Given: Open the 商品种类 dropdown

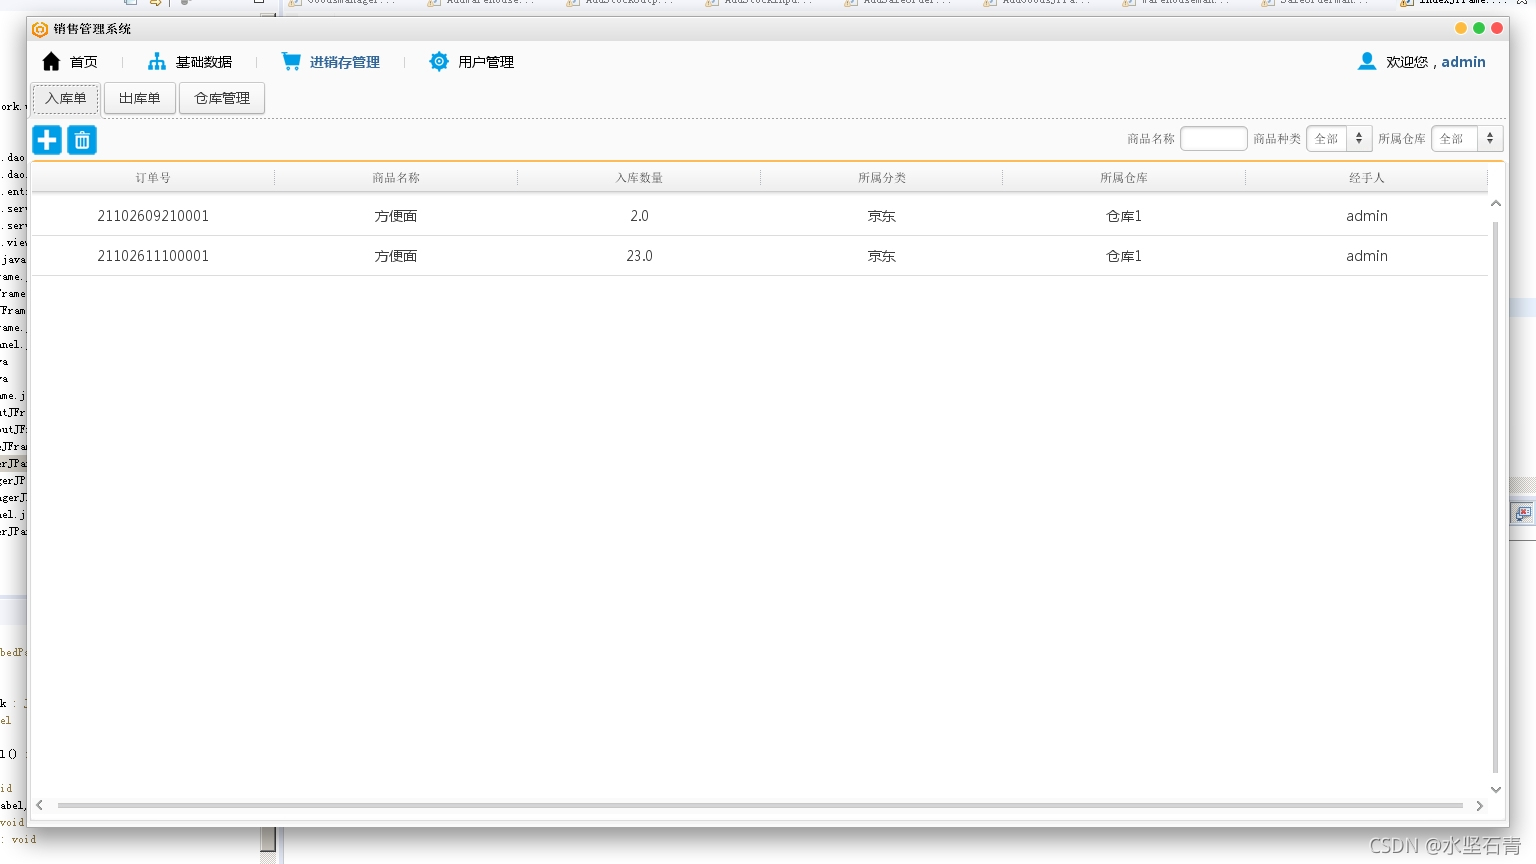Looking at the screenshot, I should pos(1339,139).
